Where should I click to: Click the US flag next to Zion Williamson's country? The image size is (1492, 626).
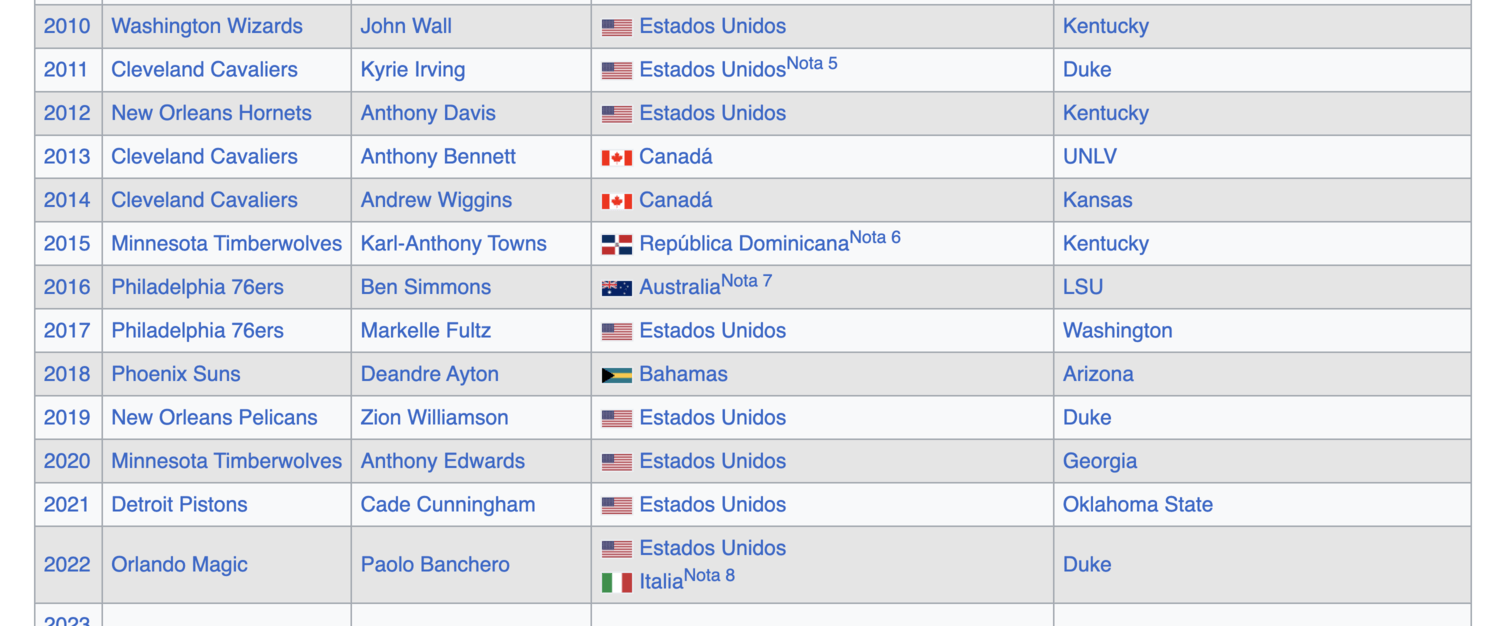[x=616, y=418]
